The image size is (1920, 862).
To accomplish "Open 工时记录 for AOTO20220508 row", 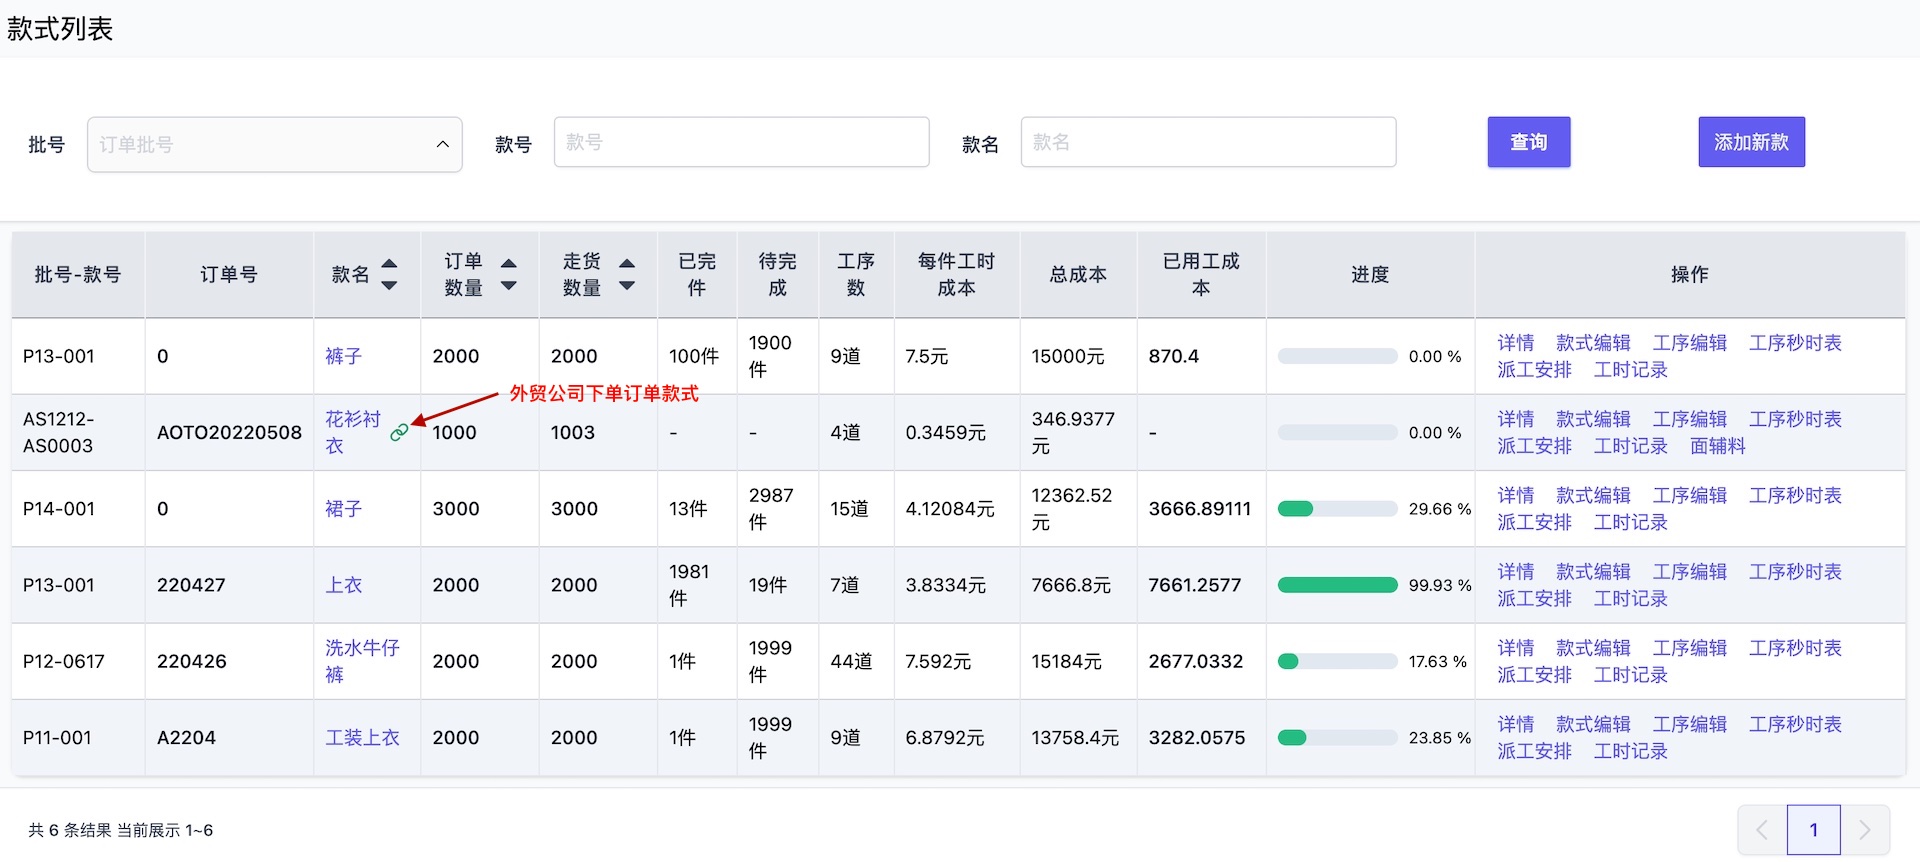I will 1631,446.
